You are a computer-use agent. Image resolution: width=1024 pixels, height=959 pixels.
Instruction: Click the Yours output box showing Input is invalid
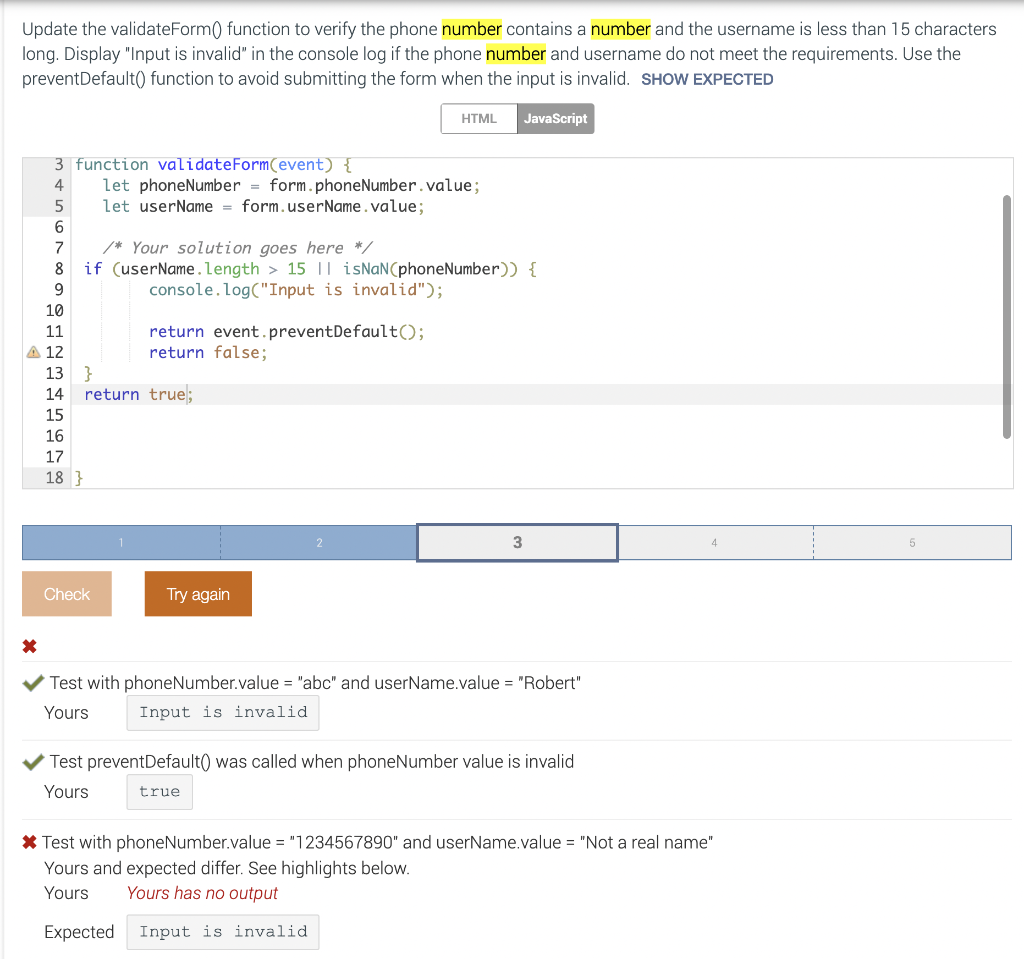tap(222, 711)
